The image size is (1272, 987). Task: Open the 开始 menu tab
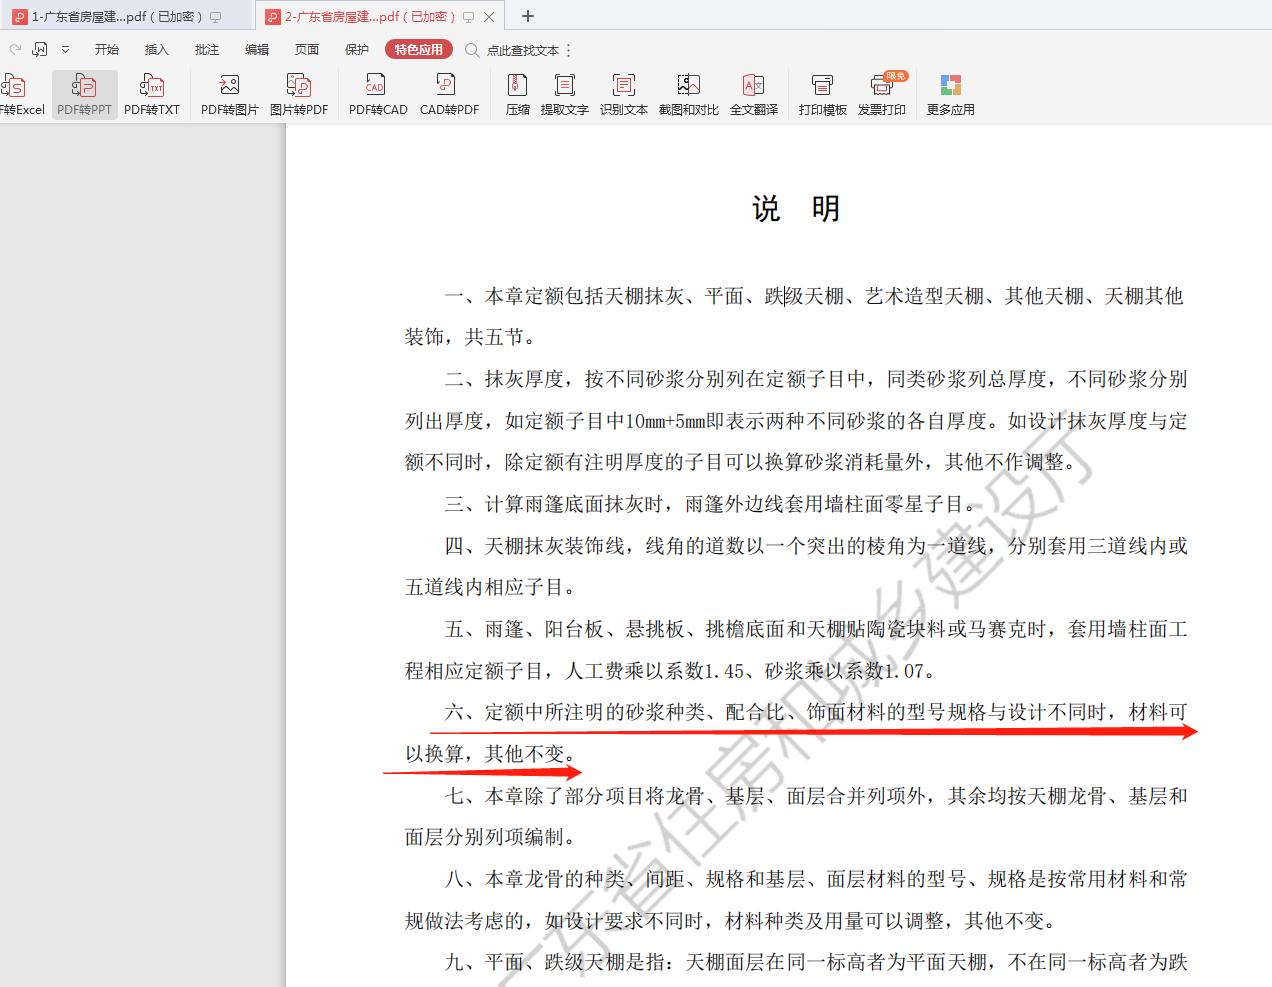pos(107,49)
